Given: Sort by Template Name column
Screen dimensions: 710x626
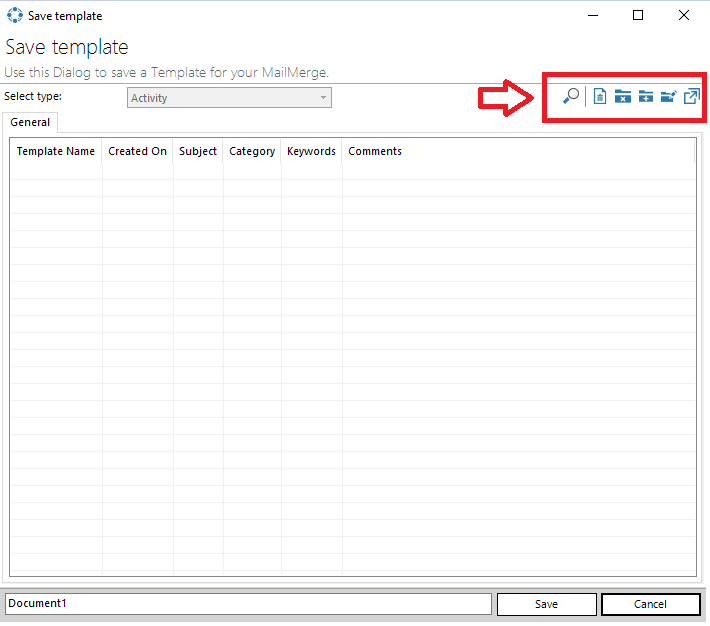Looking at the screenshot, I should (56, 152).
